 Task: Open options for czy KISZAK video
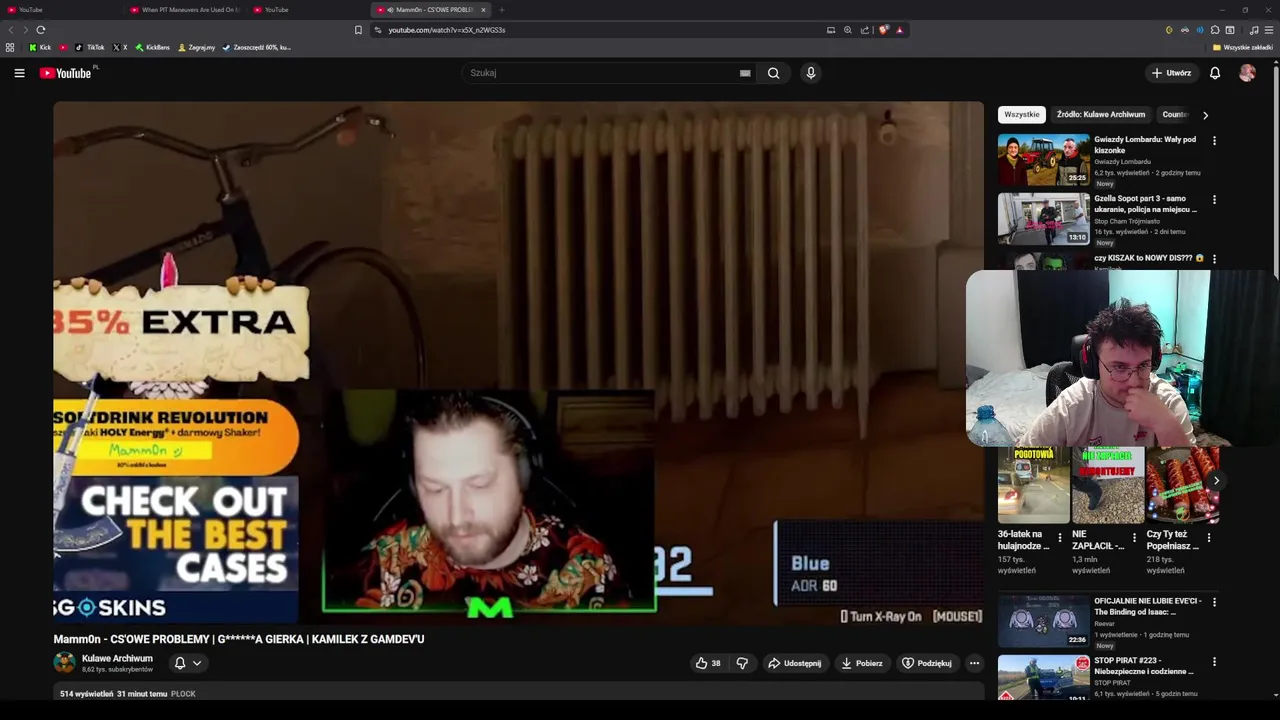[x=1214, y=259]
